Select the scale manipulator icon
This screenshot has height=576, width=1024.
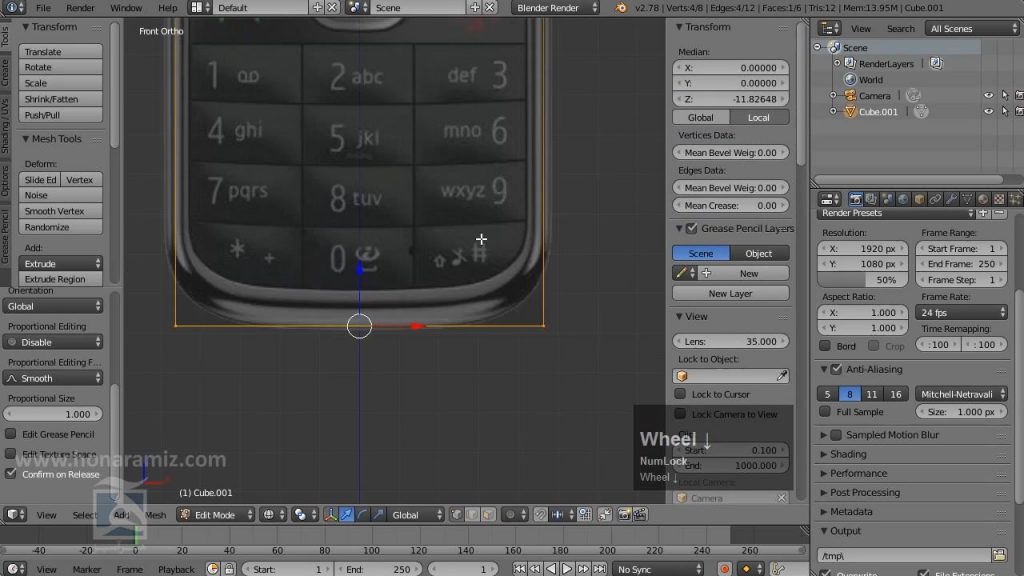[378, 515]
